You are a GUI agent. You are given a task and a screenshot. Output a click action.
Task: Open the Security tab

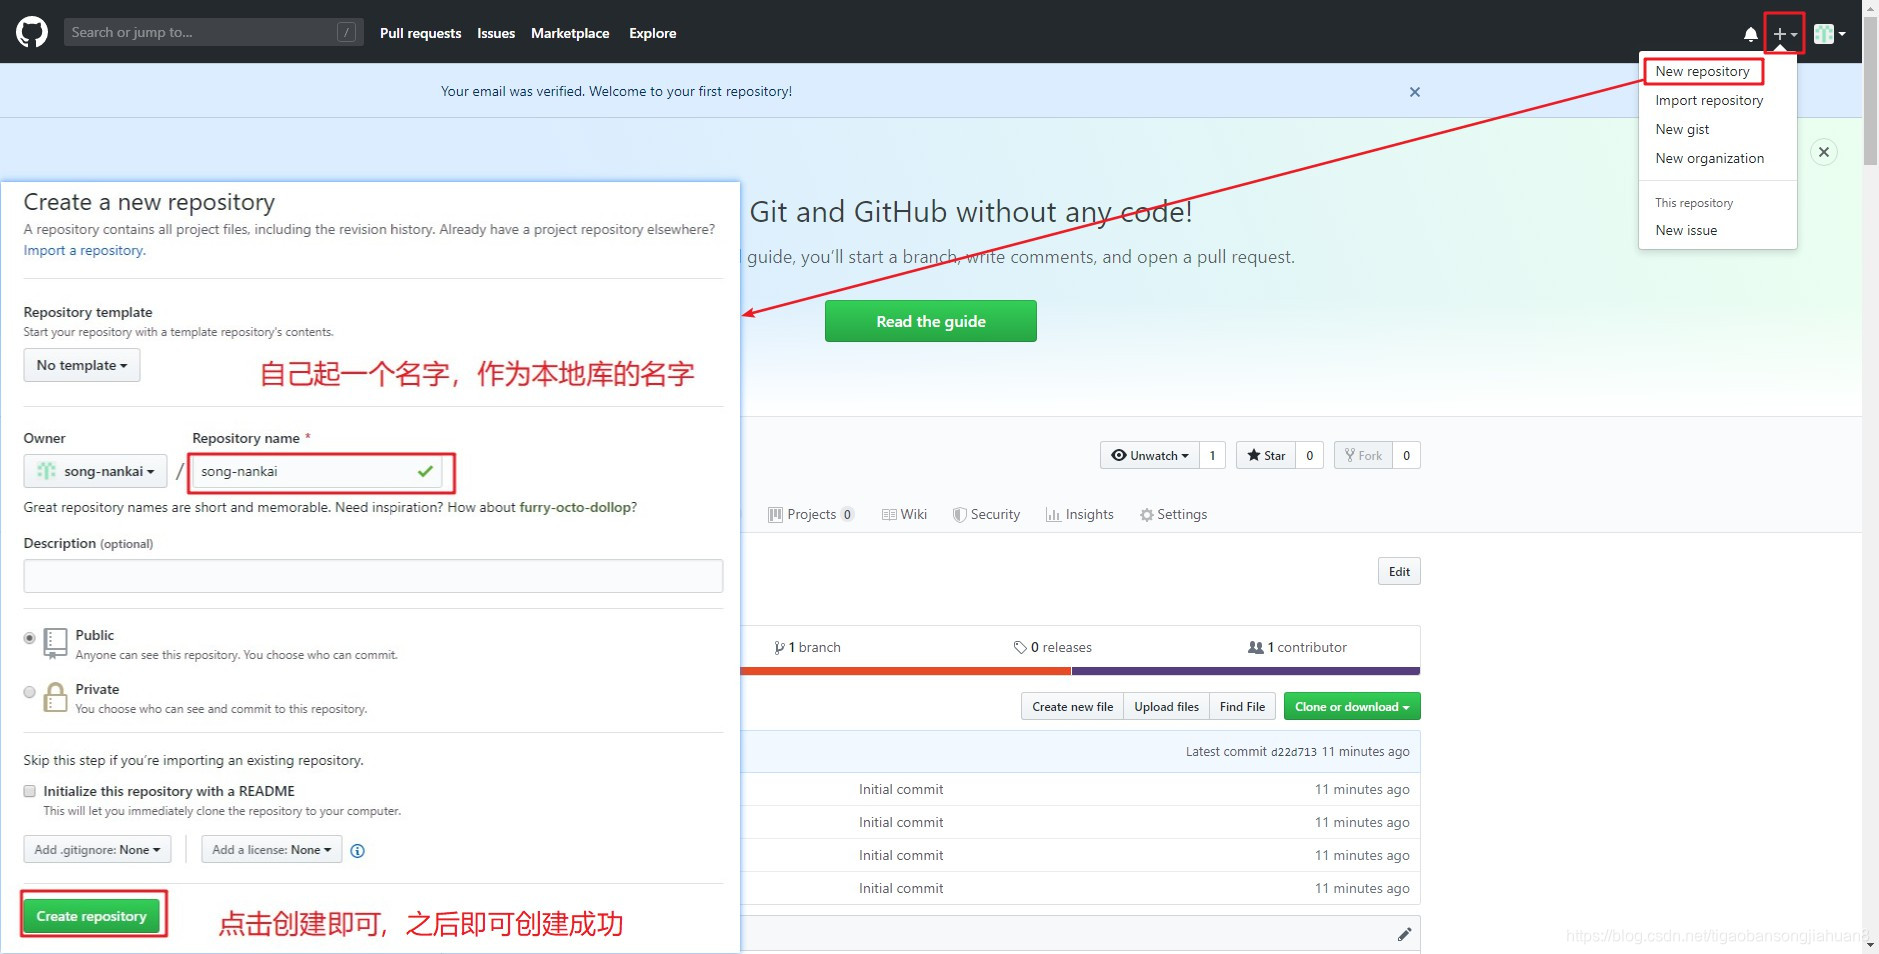click(x=986, y=514)
